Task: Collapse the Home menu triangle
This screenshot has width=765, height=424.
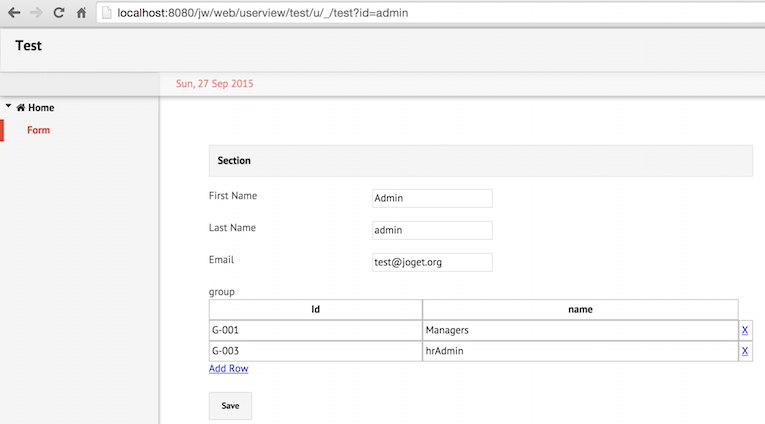Action: coord(8,106)
